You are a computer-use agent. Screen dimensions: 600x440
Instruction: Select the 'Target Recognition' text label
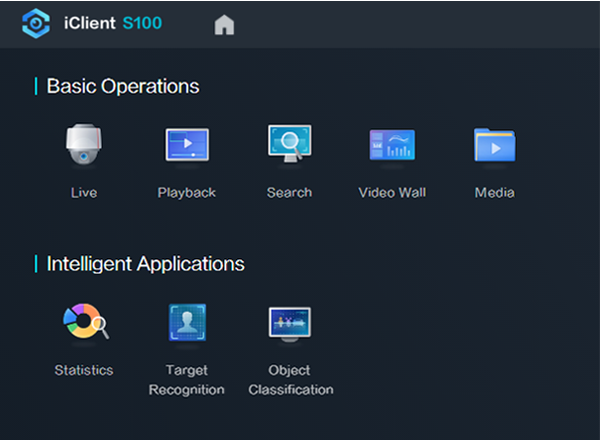click(187, 380)
